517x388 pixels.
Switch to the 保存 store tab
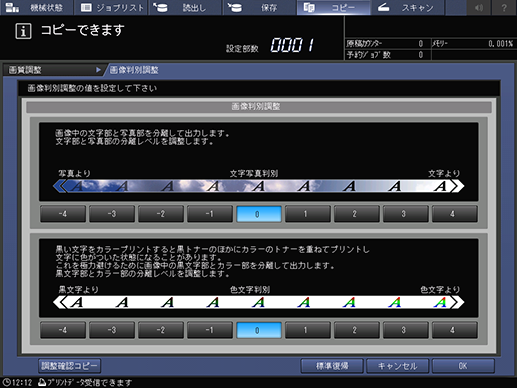click(259, 7)
